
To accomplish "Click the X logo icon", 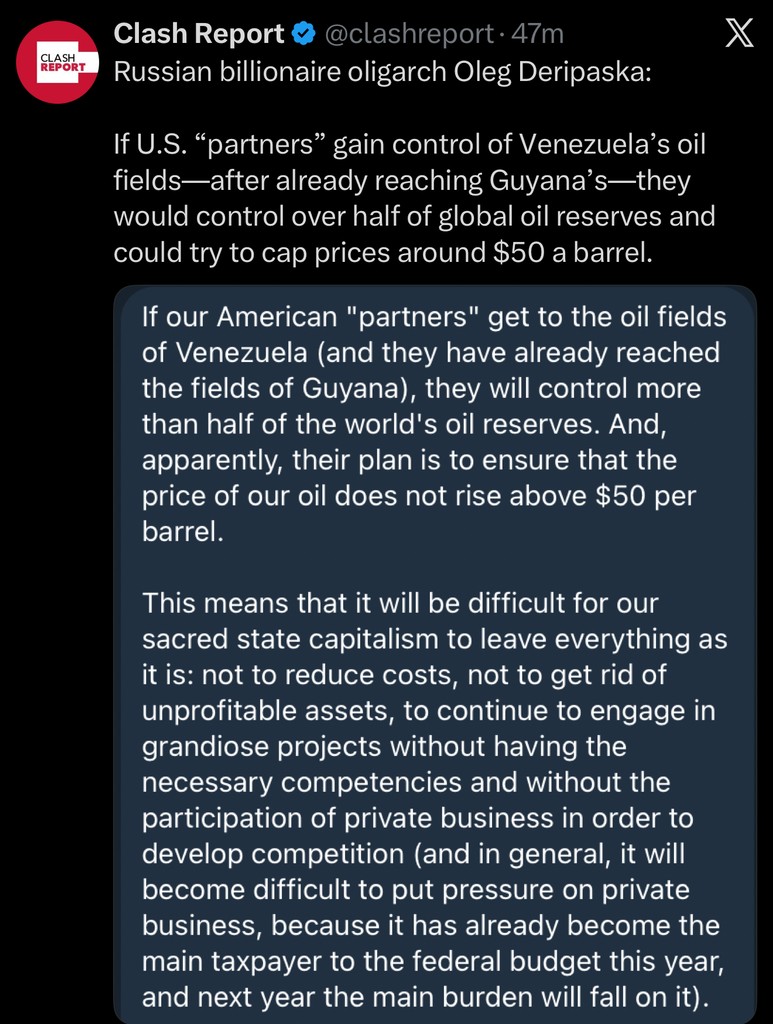I will pos(738,35).
